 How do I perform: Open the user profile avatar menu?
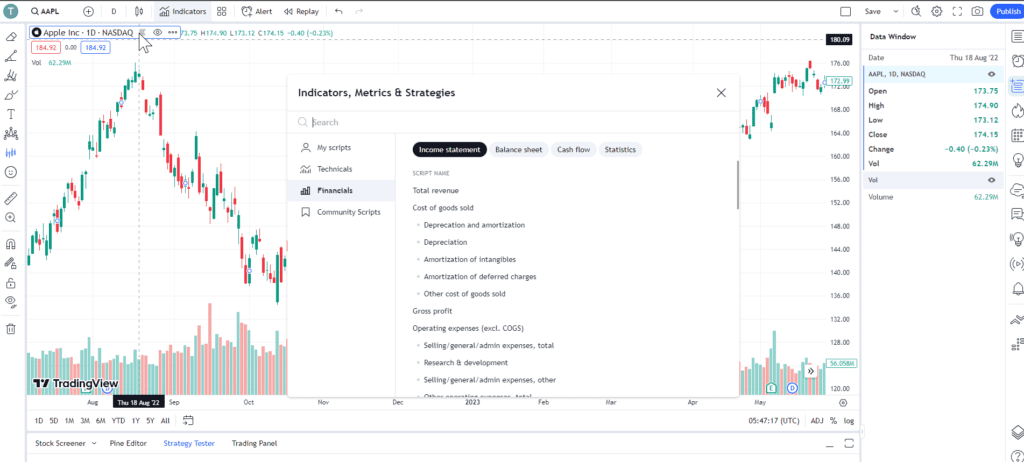pos(11,11)
